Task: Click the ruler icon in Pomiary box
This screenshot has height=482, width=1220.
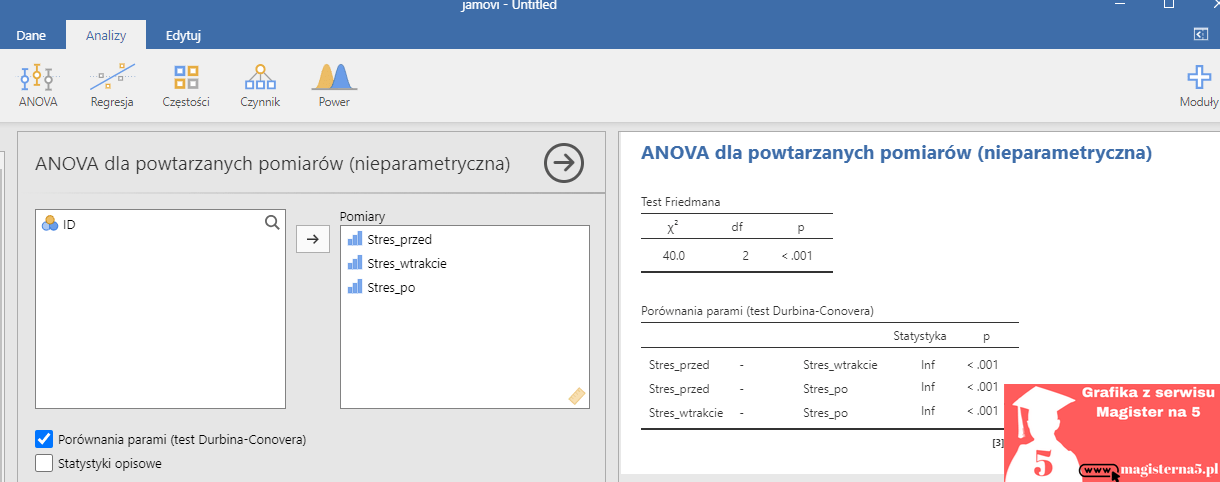Action: (577, 396)
